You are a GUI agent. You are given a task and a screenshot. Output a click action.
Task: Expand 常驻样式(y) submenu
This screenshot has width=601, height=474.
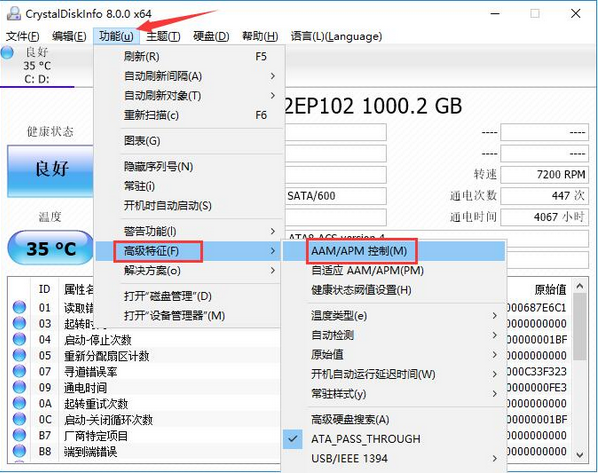394,394
